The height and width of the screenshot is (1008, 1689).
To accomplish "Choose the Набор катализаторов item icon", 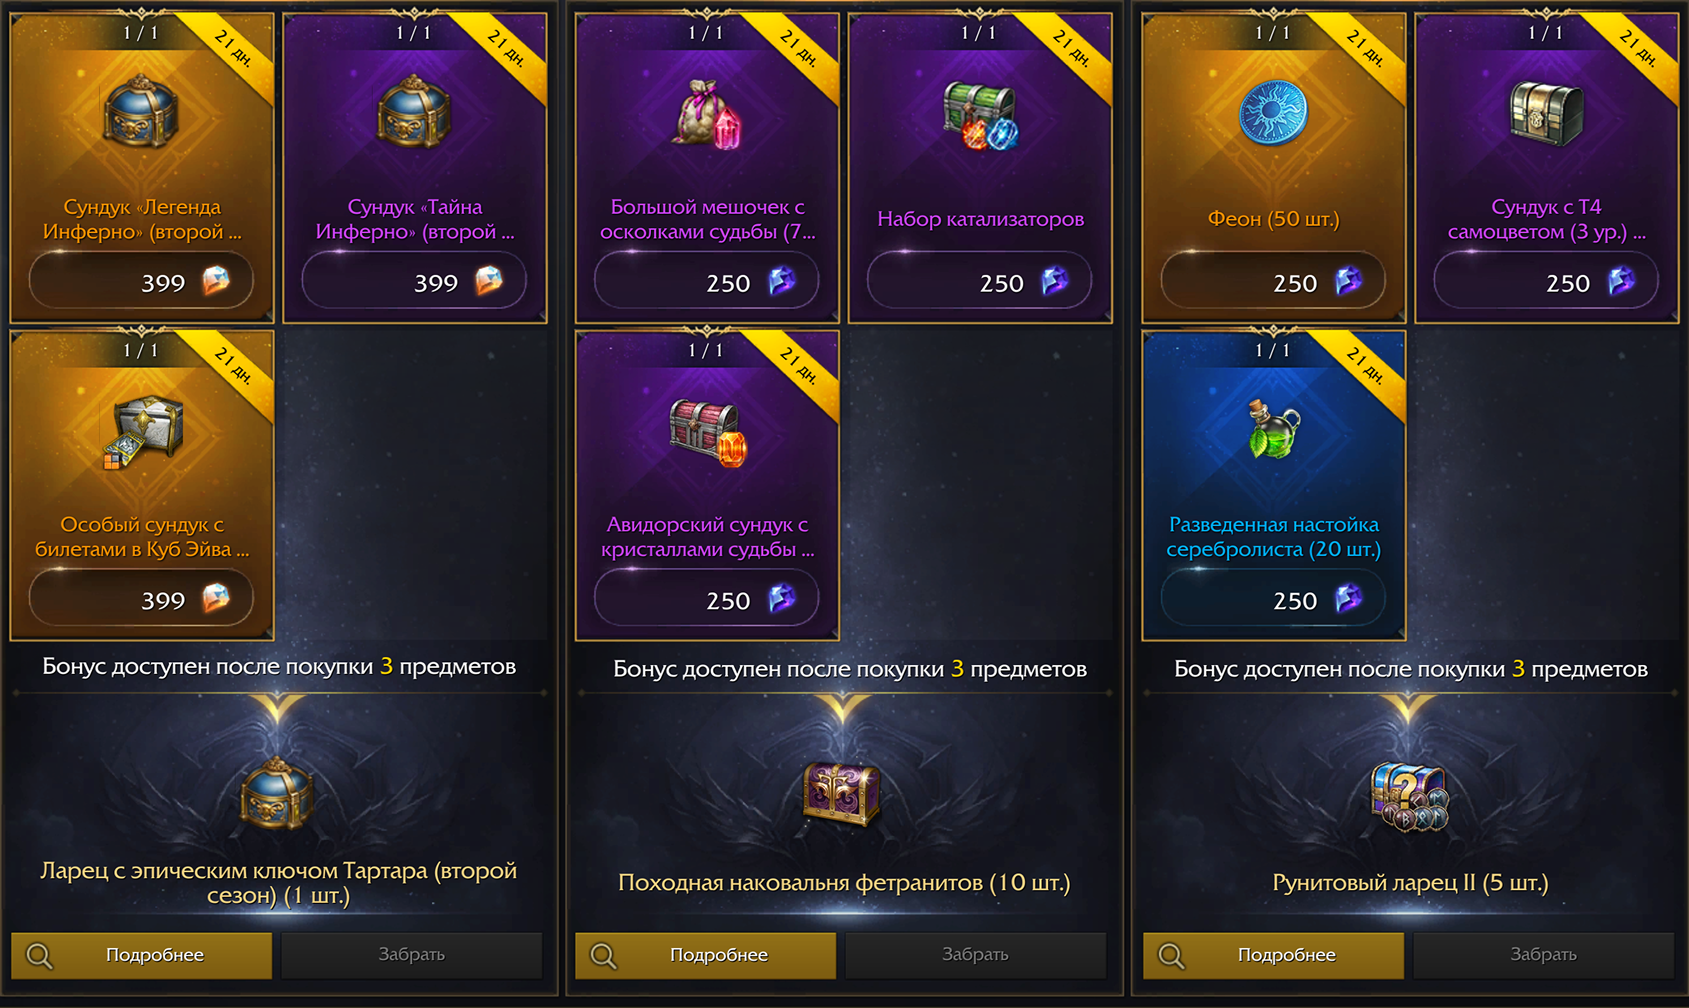I will point(980,115).
